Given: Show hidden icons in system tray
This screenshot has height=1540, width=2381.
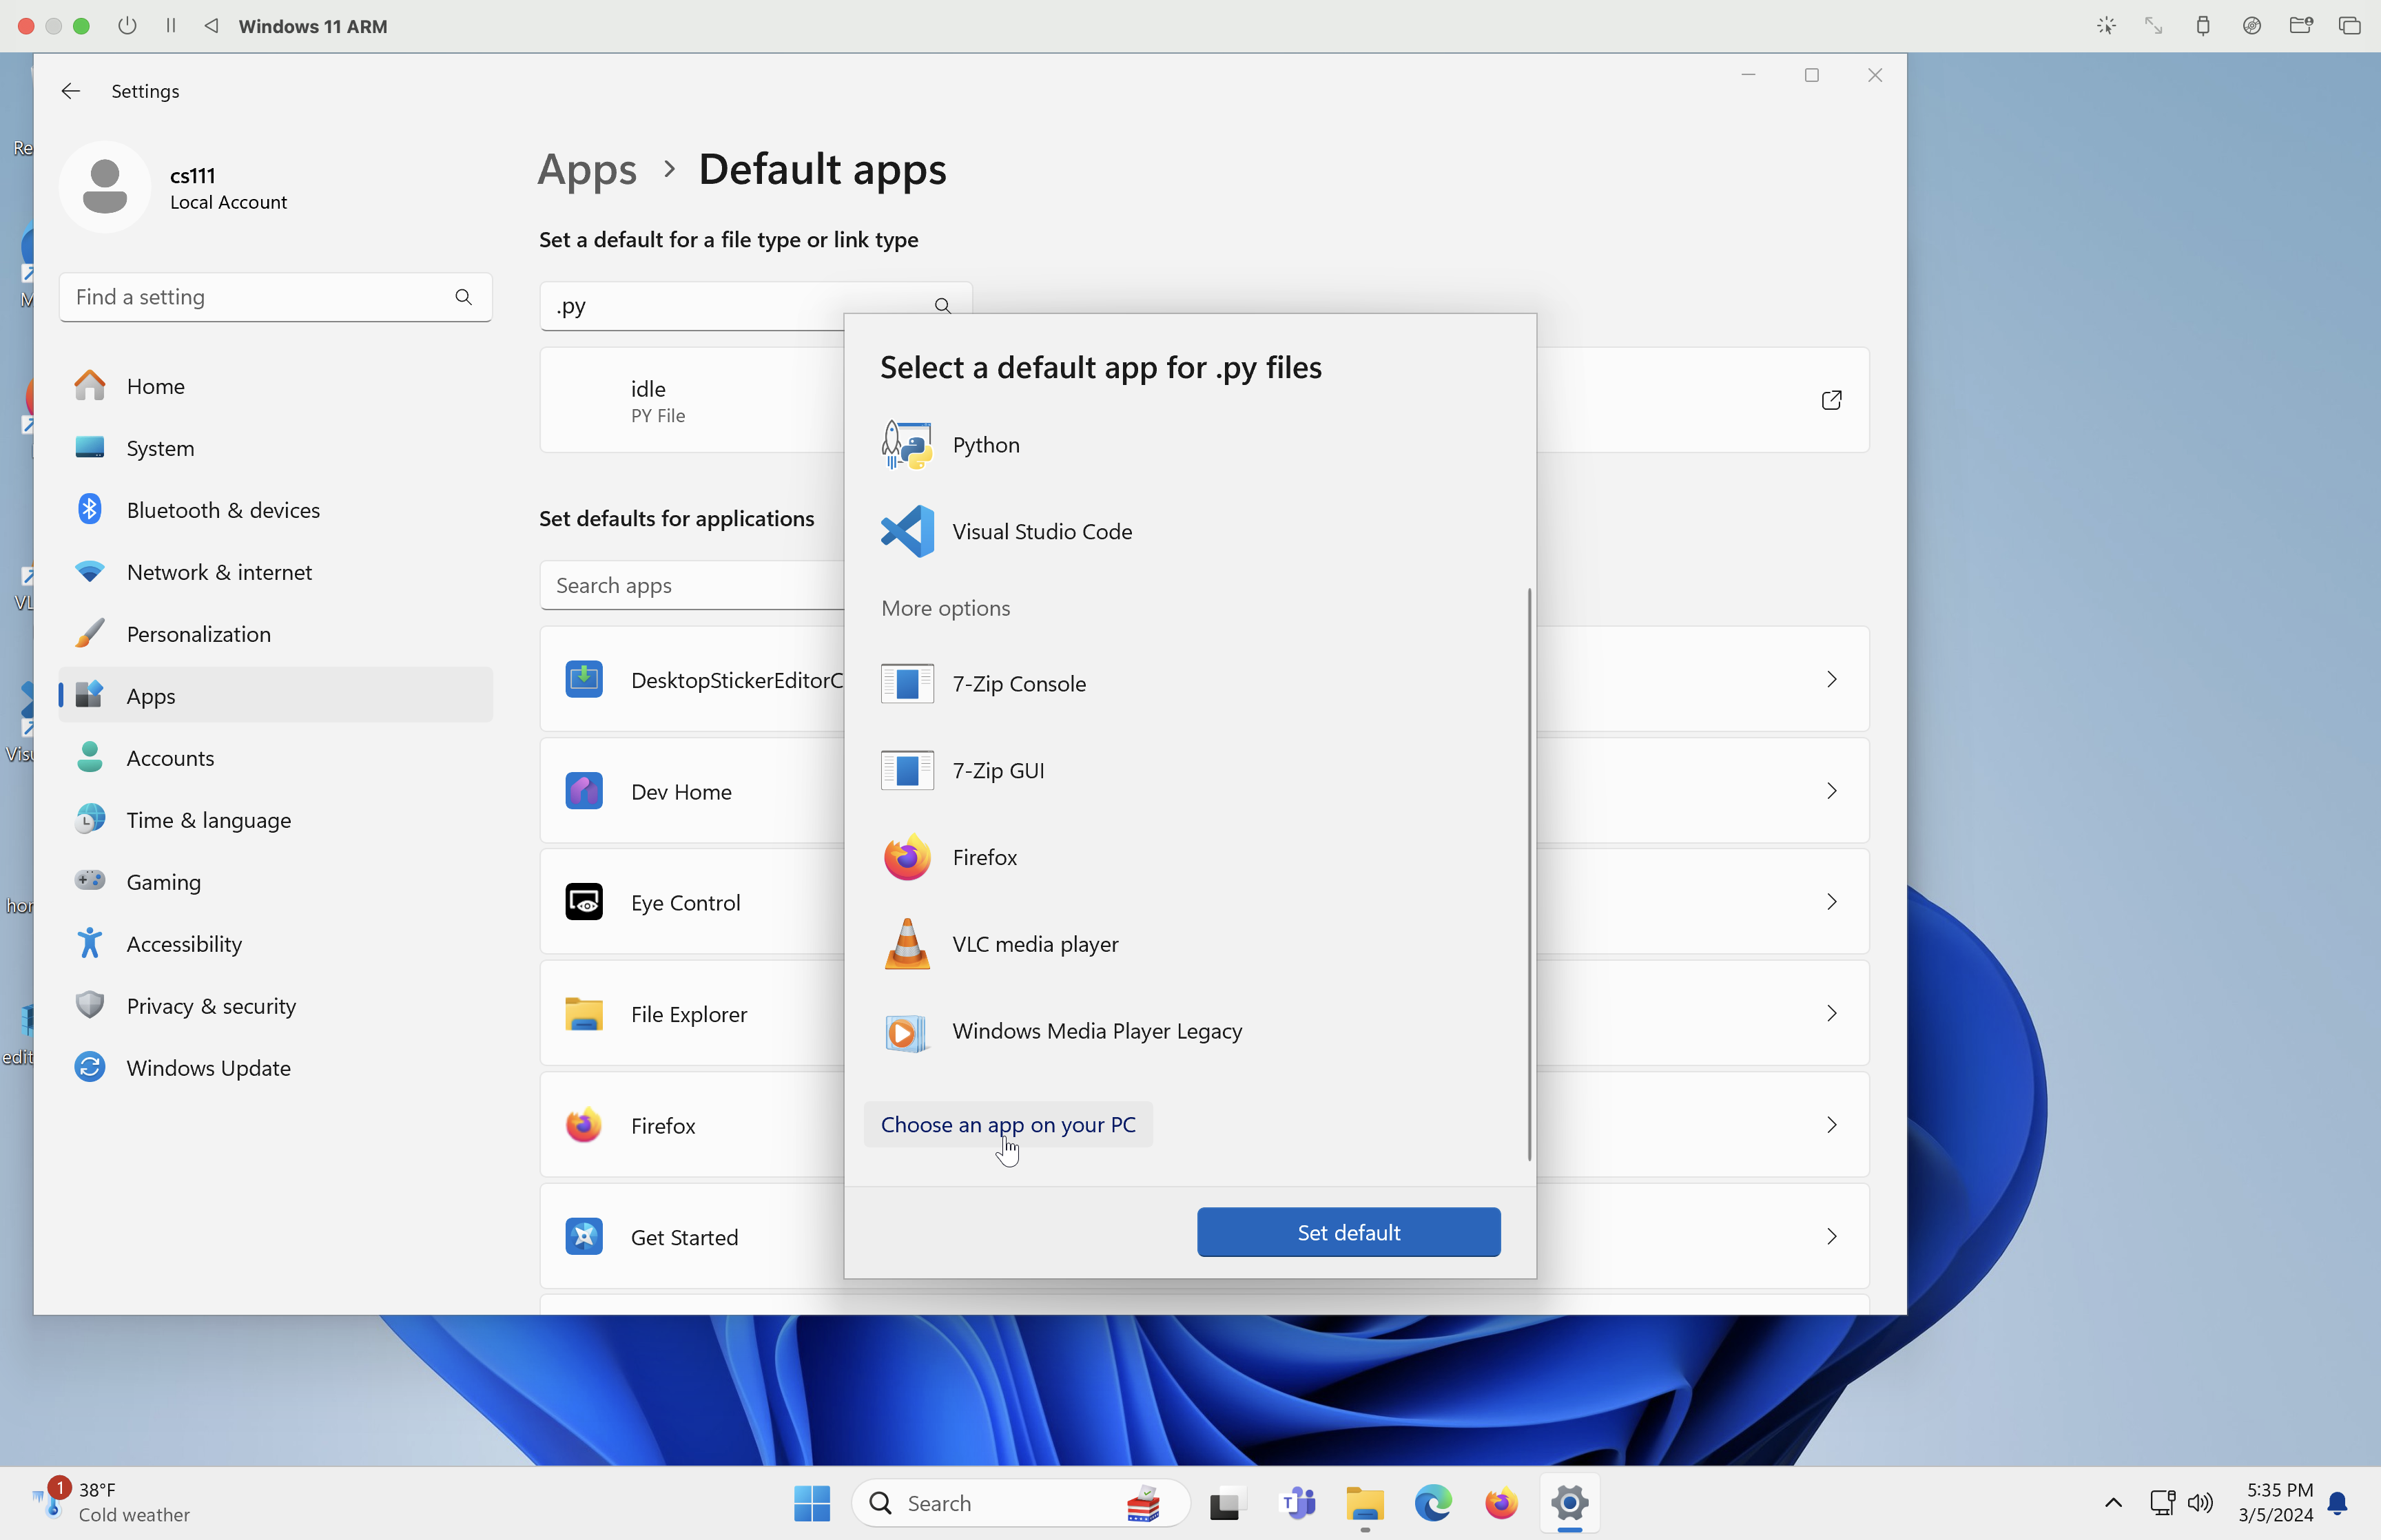Looking at the screenshot, I should coord(2113,1503).
